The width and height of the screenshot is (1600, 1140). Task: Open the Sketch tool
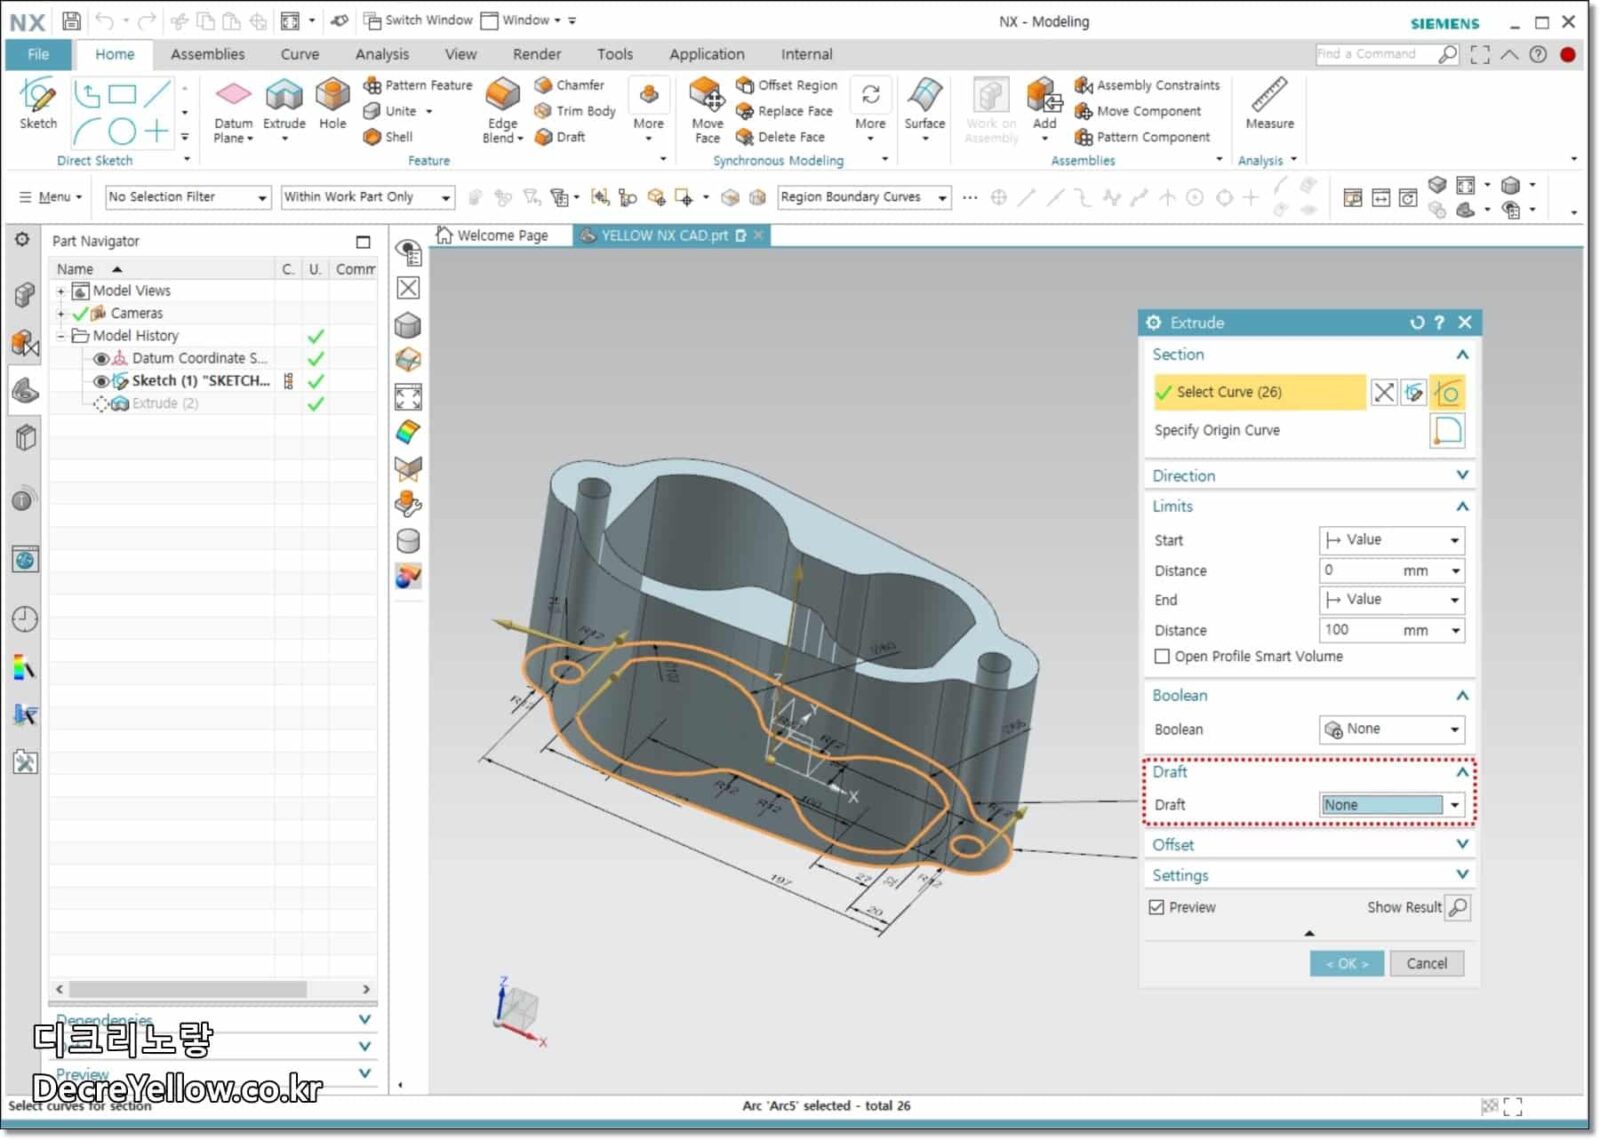pyautogui.click(x=38, y=103)
